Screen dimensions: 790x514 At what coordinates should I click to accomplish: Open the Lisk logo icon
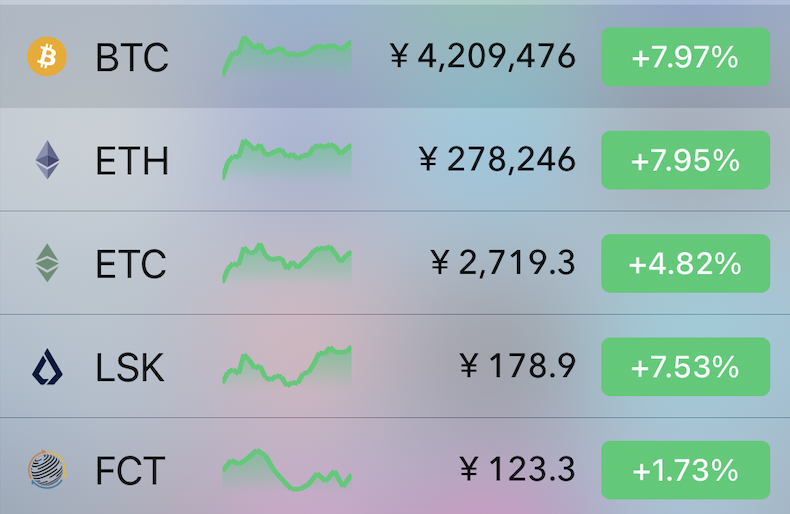tap(47, 366)
